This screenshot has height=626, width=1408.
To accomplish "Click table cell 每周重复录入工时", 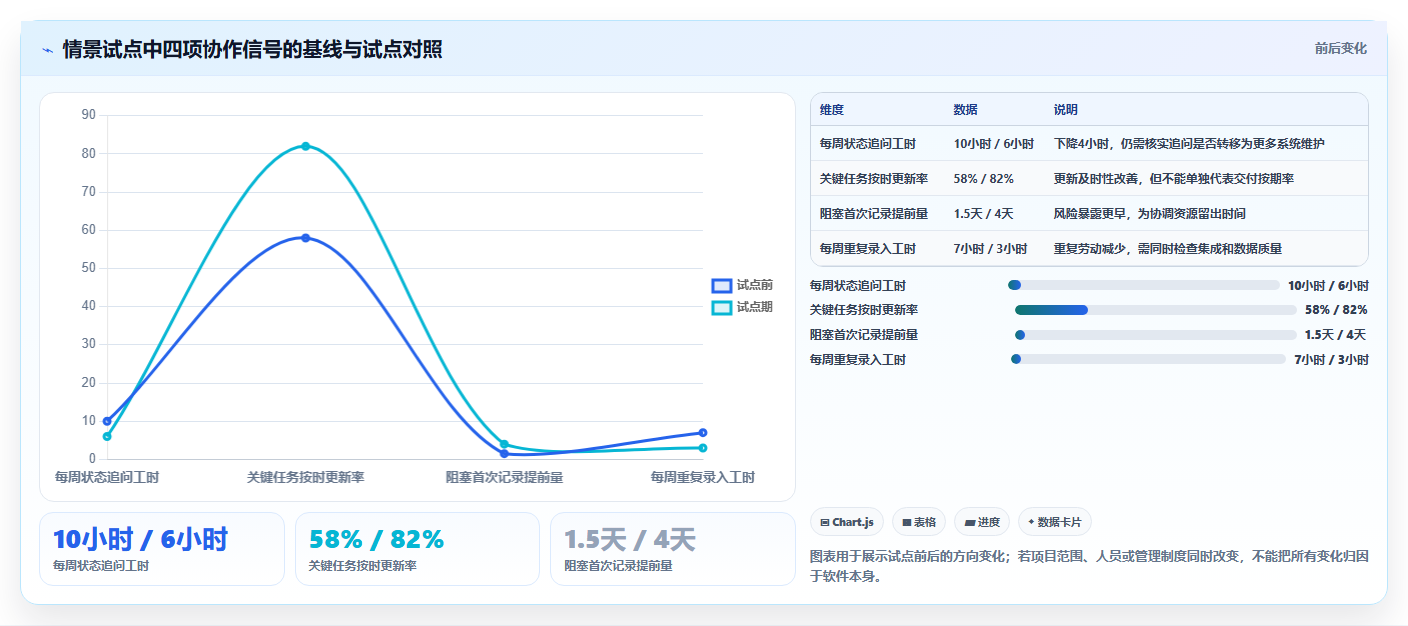I will click(868, 249).
